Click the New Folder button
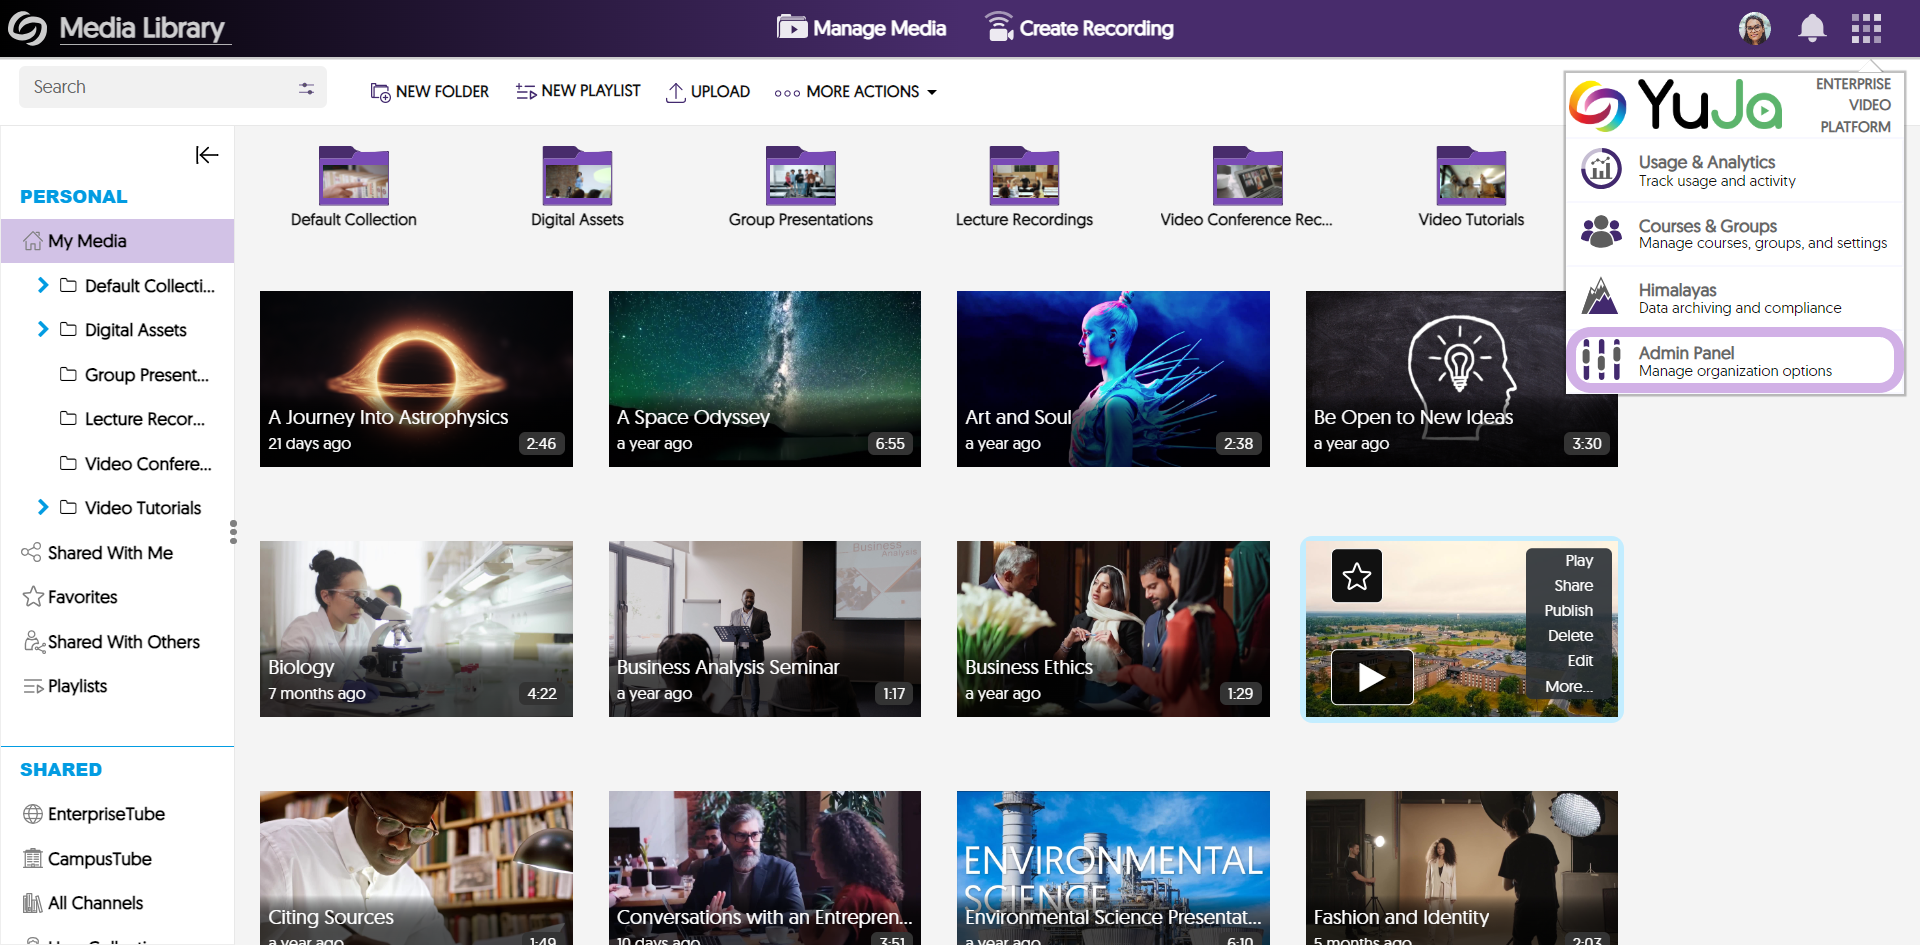The width and height of the screenshot is (1920, 945). pyautogui.click(x=430, y=92)
